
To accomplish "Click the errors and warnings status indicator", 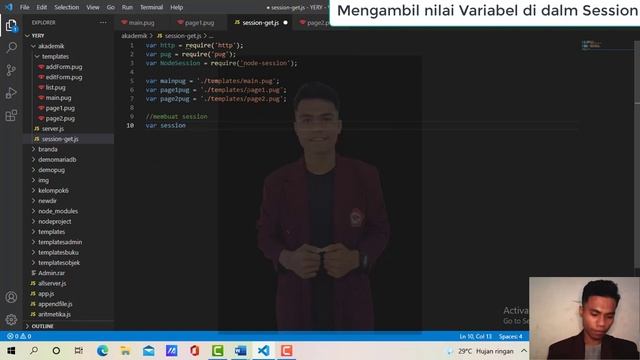I will [x=19, y=336].
